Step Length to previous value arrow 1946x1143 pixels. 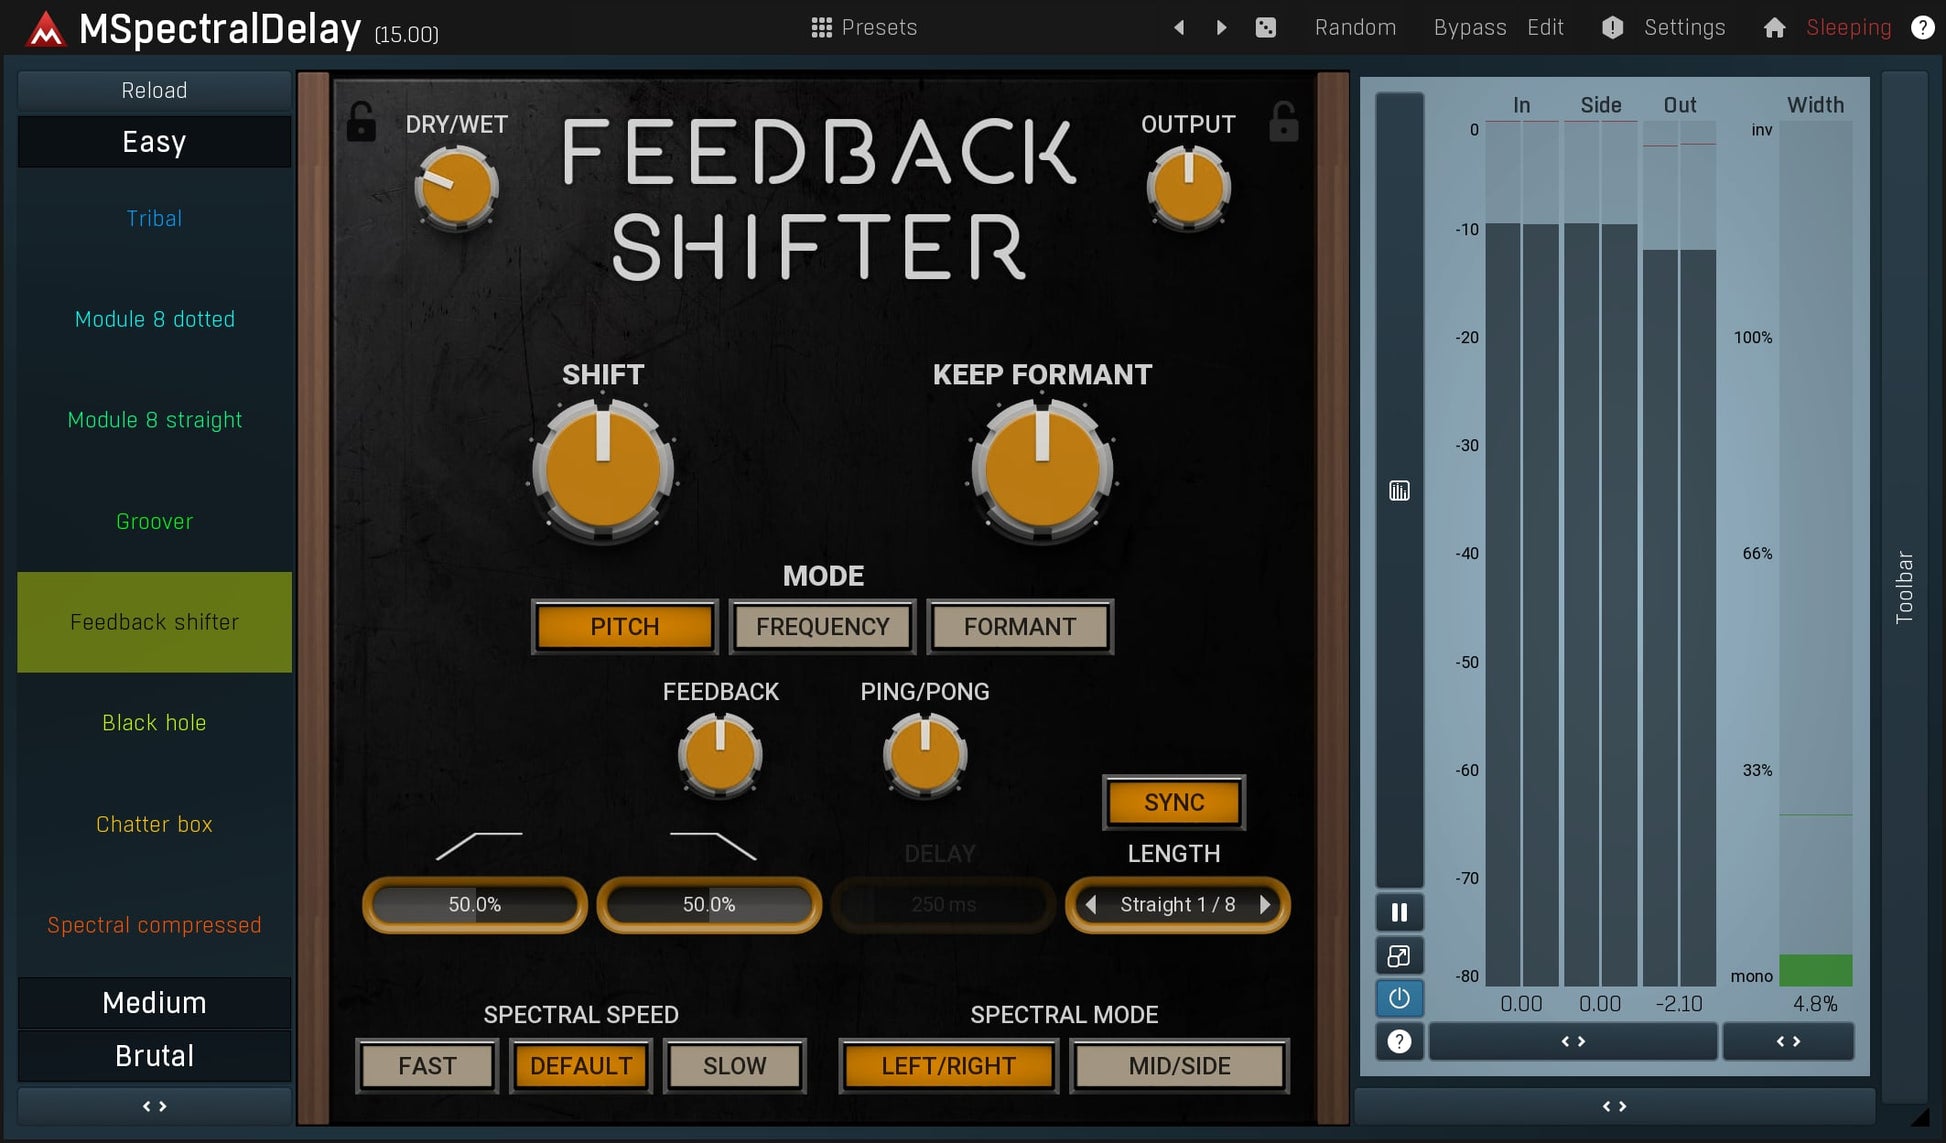1091,905
